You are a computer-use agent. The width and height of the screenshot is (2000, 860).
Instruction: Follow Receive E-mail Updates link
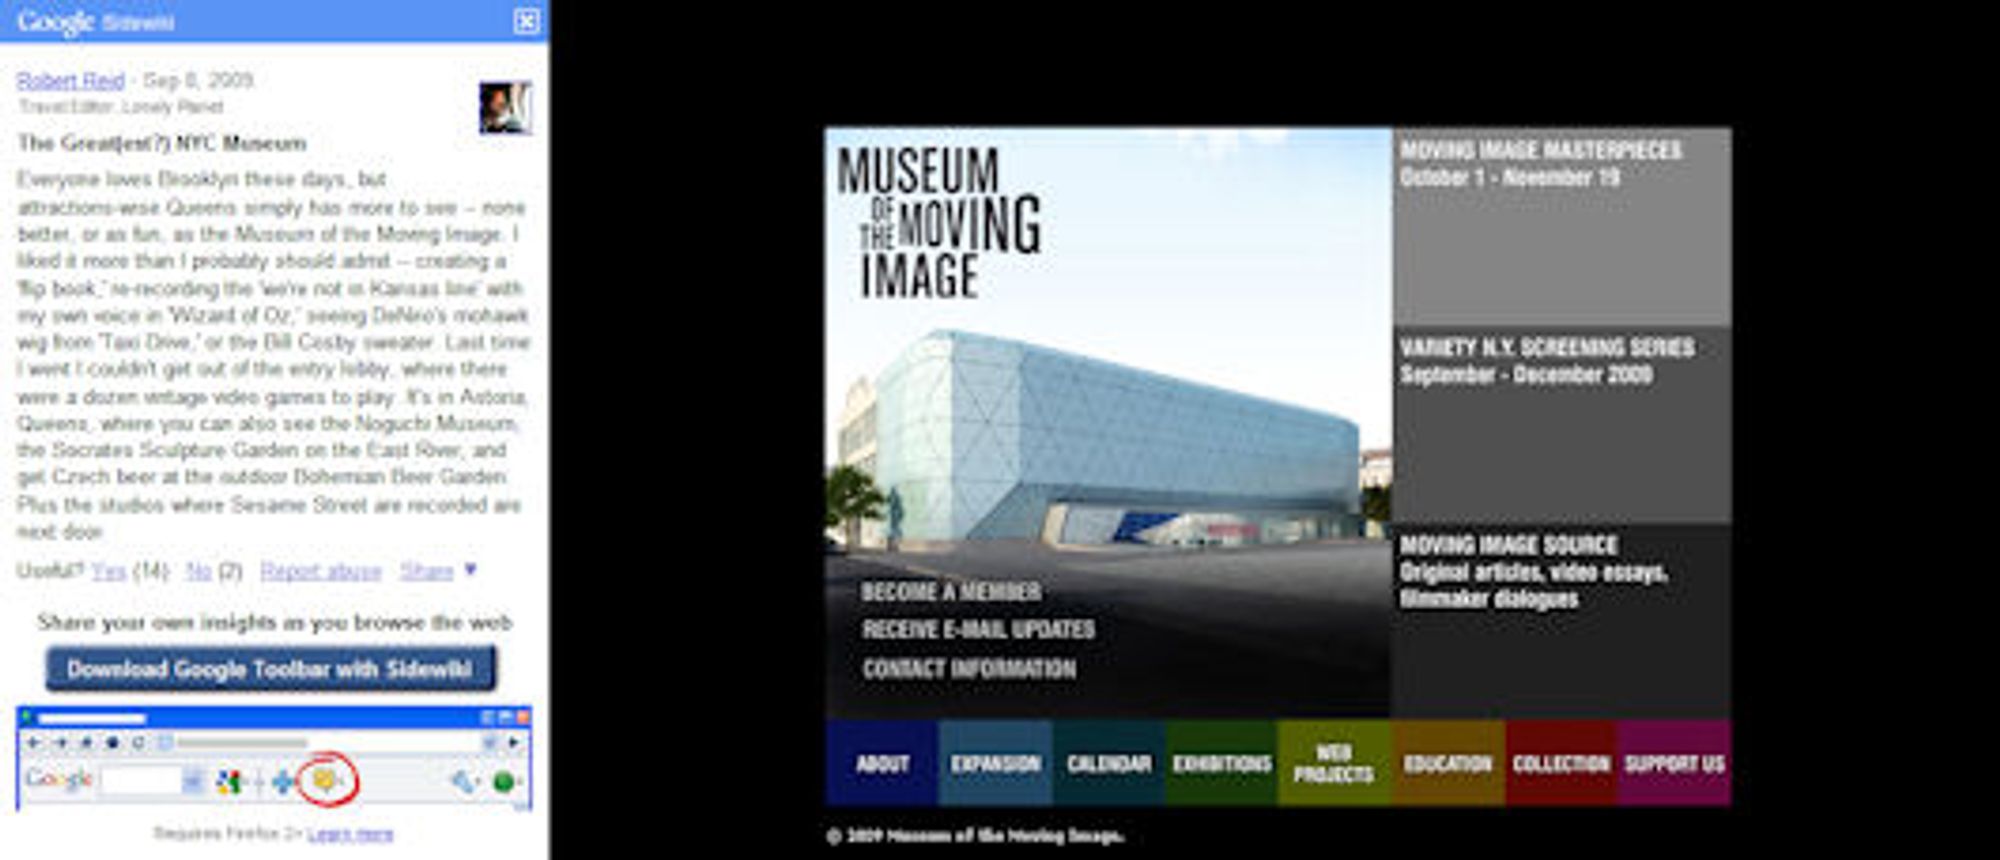point(978,630)
